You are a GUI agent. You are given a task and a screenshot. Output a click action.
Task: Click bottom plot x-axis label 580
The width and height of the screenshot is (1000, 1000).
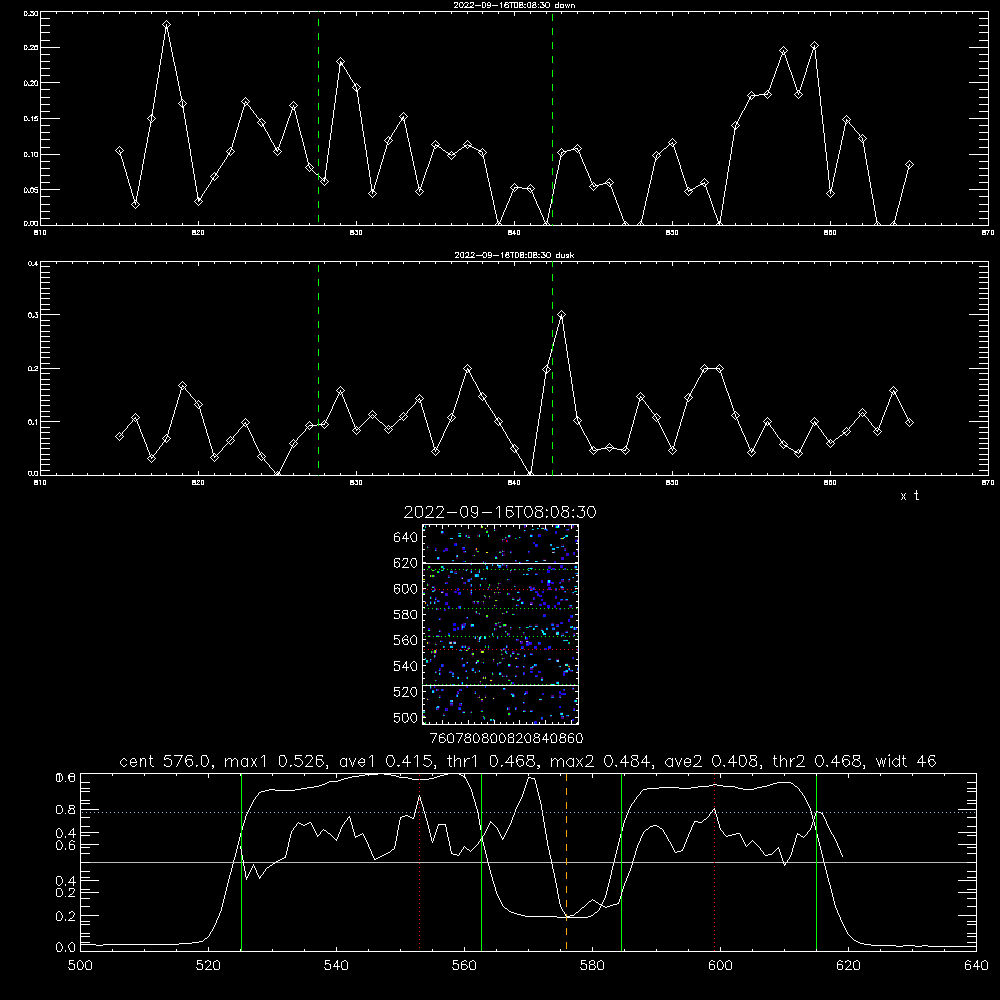[592, 966]
